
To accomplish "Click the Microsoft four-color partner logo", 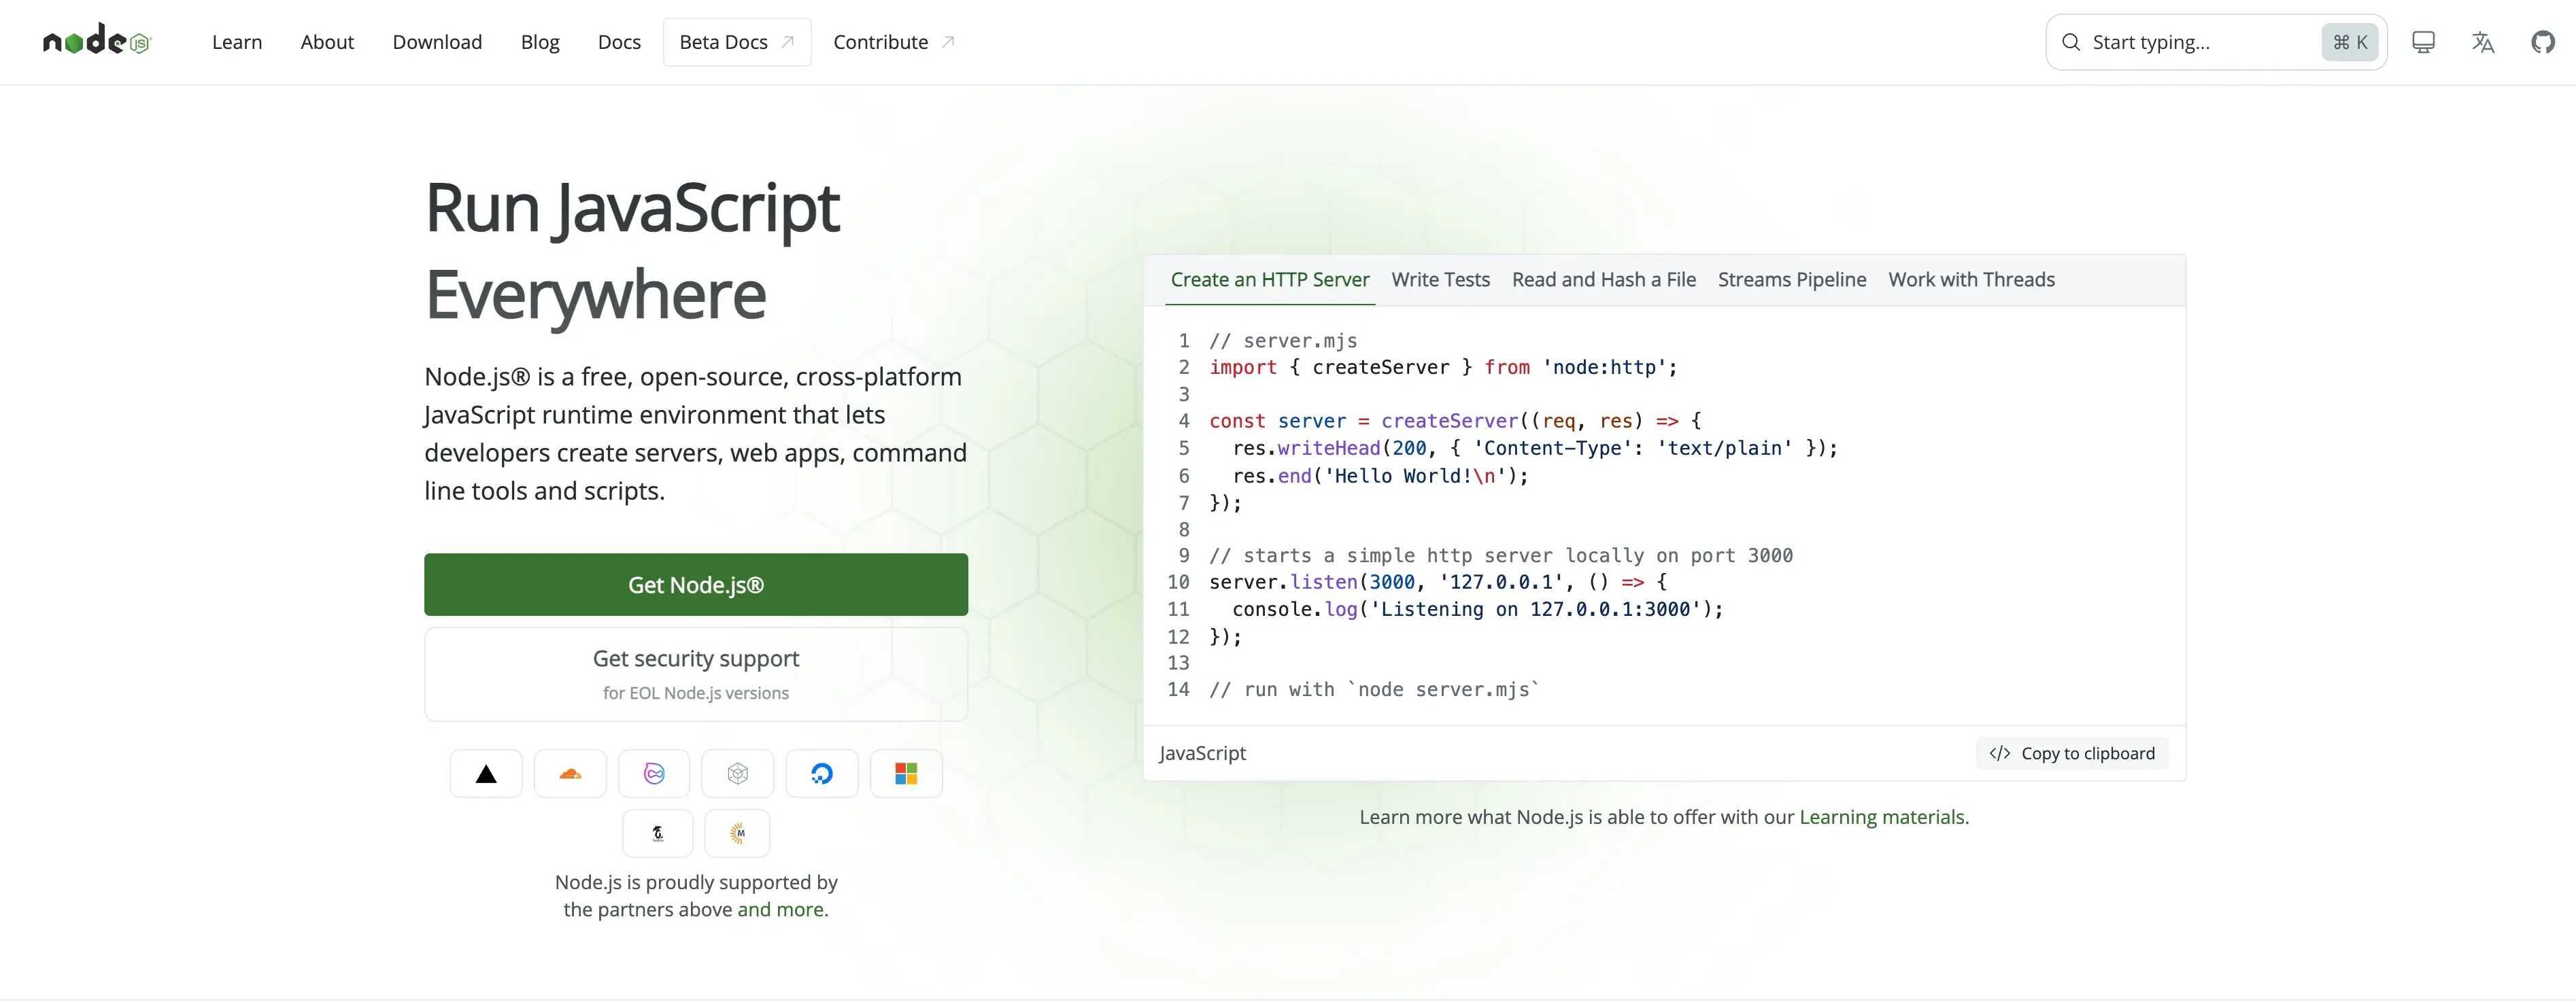I will point(906,773).
